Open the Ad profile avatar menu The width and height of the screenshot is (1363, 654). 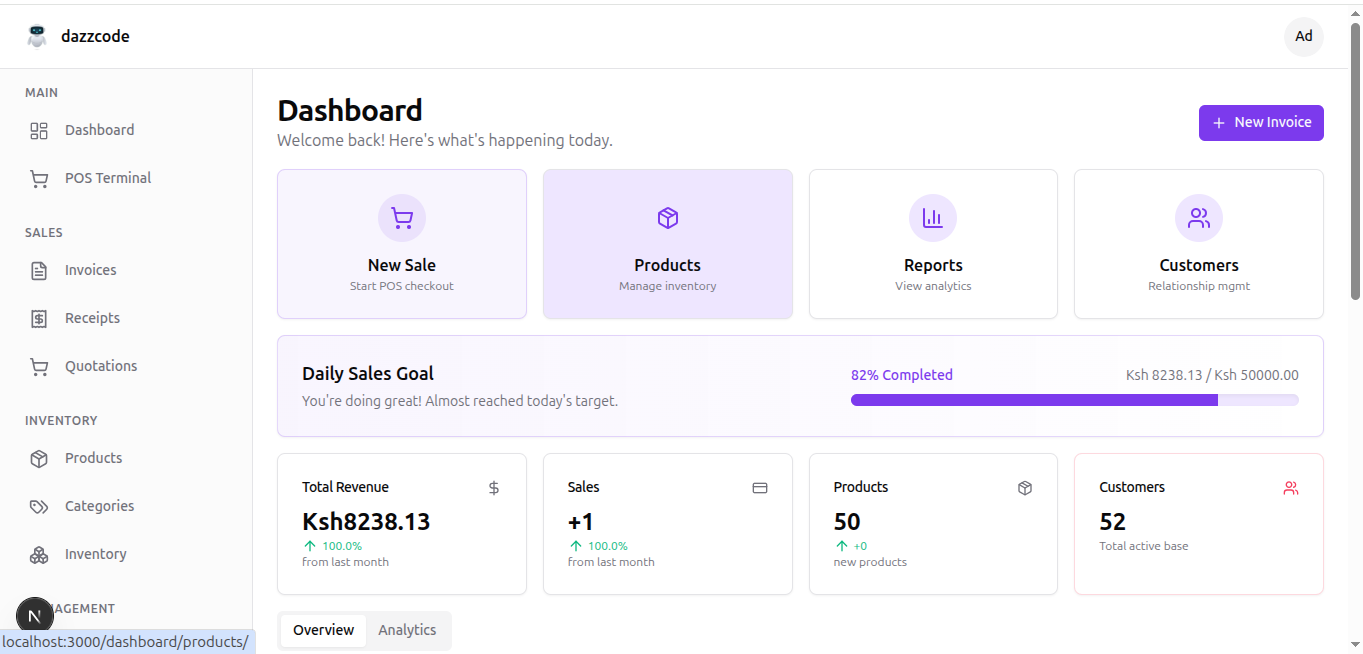(1303, 36)
